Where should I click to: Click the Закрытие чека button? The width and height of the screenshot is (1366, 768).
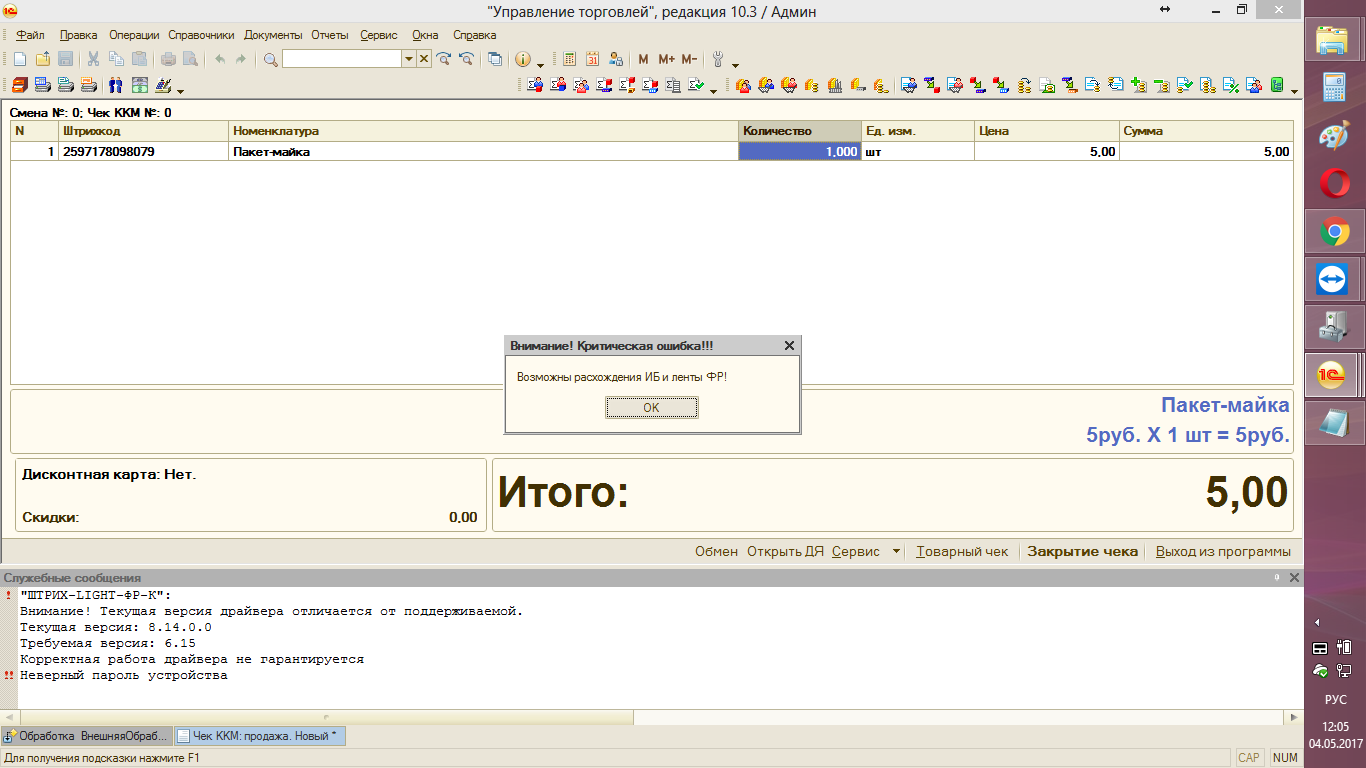coord(1082,551)
